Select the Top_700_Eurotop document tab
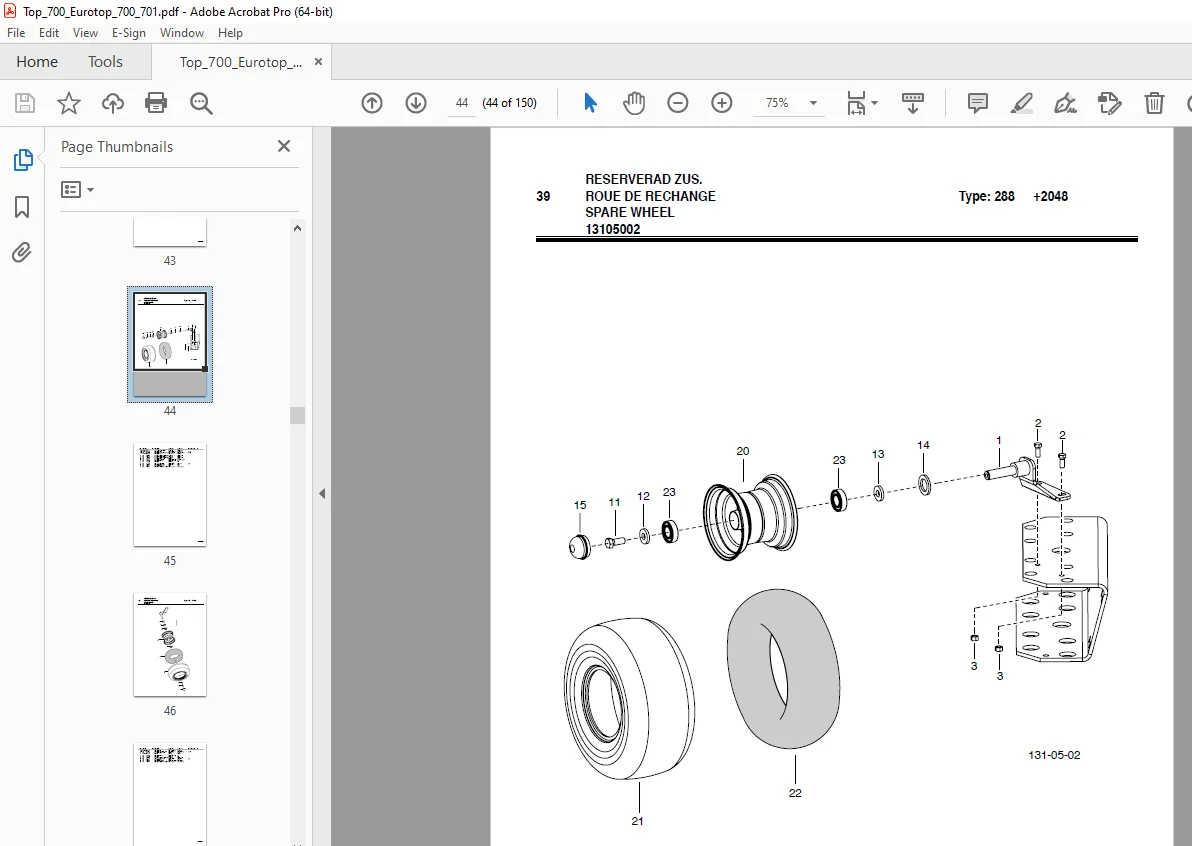 [x=240, y=62]
